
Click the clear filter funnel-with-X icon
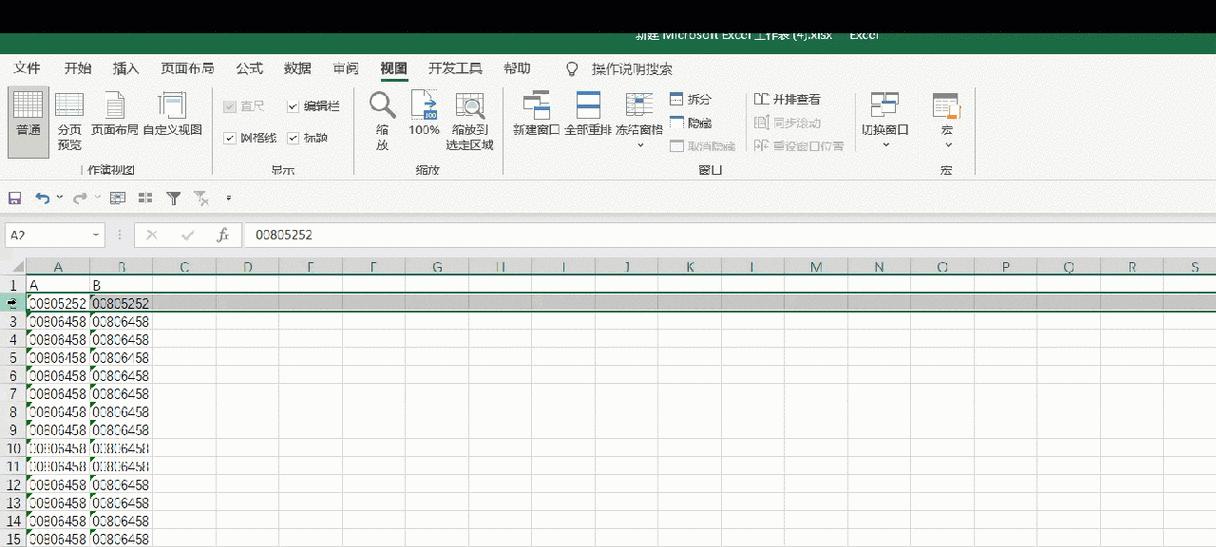tap(201, 198)
